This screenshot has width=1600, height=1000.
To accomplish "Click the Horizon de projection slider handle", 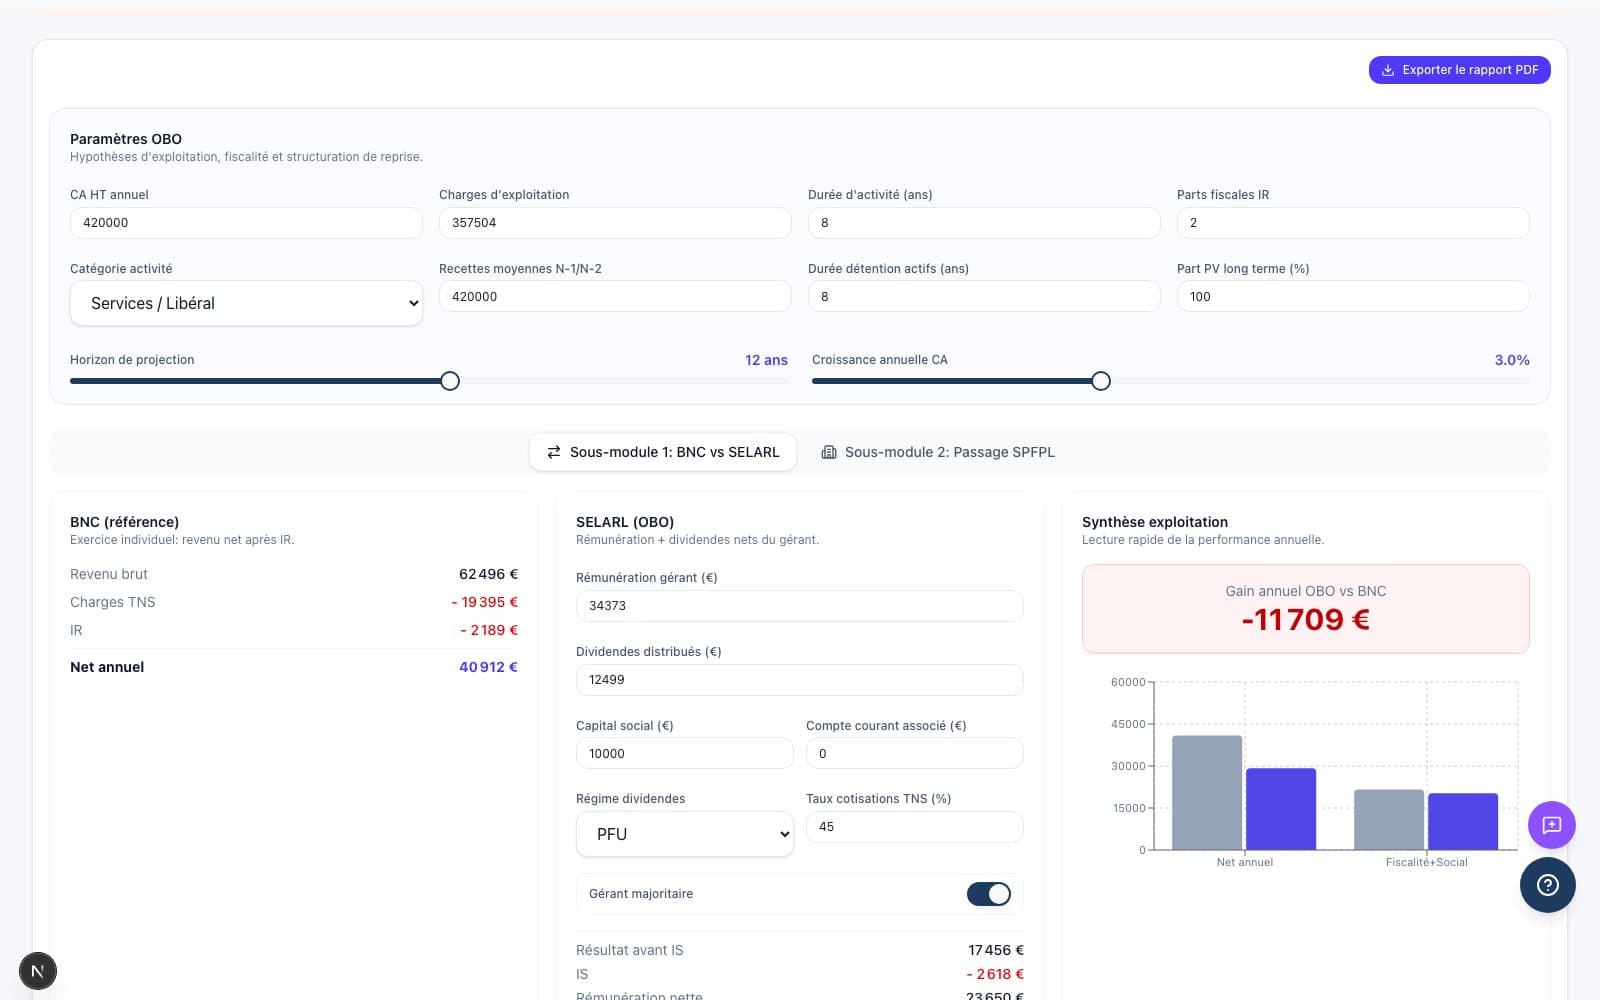I will [x=450, y=381].
